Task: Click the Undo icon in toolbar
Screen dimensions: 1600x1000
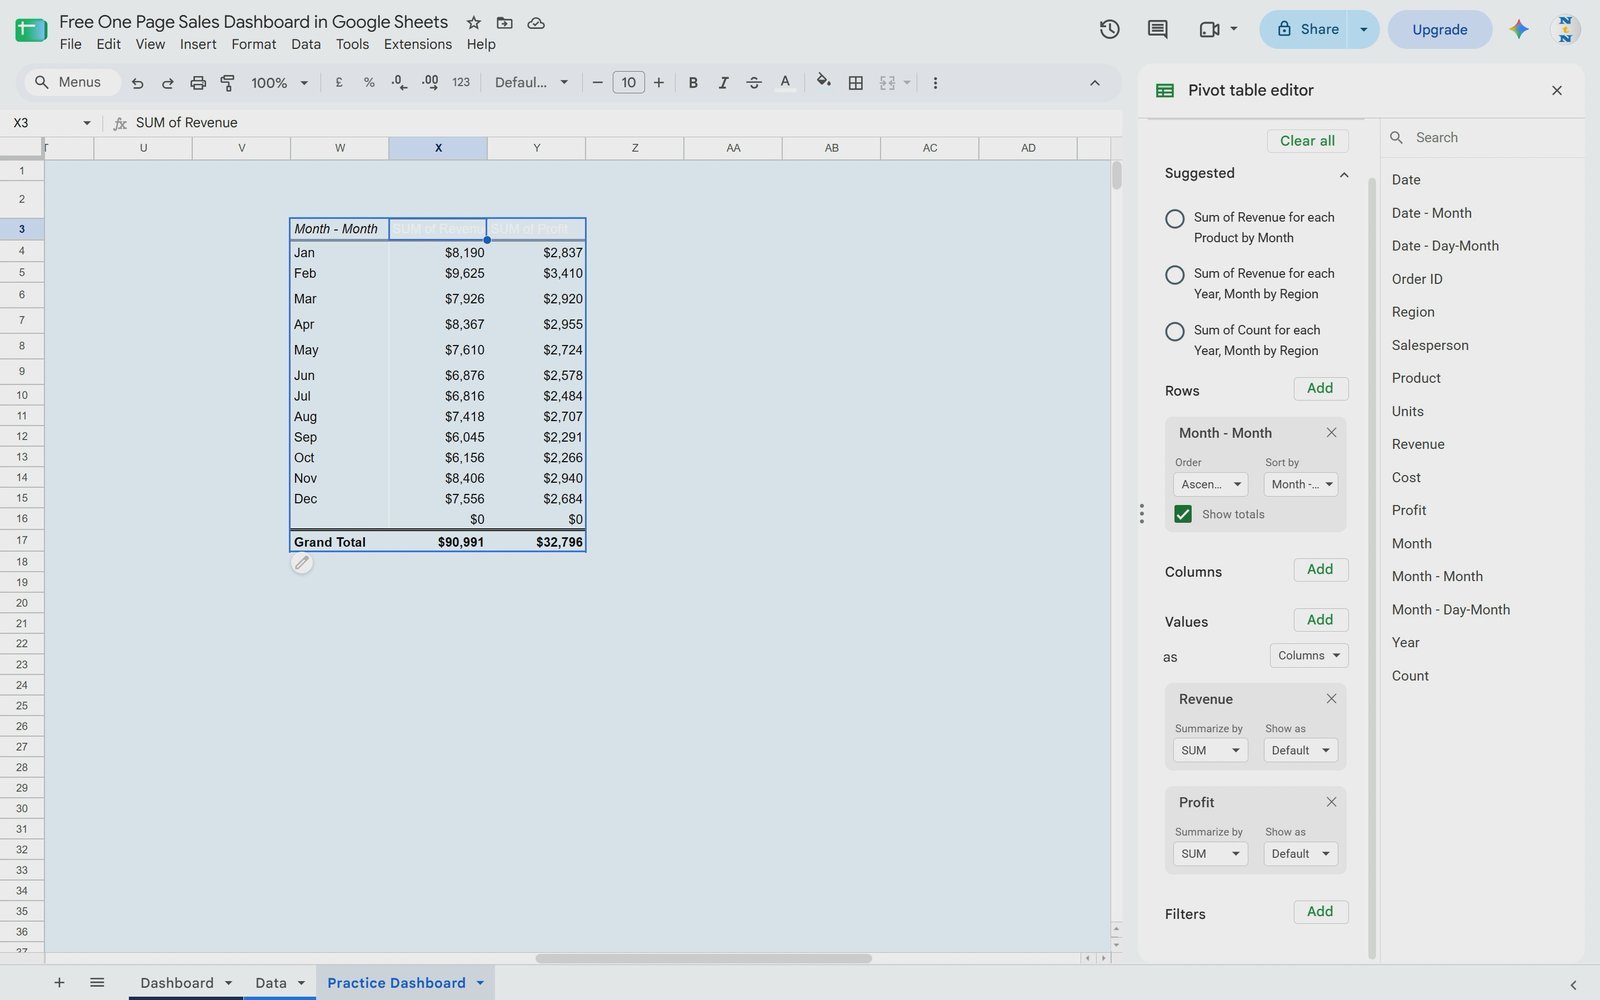Action: coord(138,83)
